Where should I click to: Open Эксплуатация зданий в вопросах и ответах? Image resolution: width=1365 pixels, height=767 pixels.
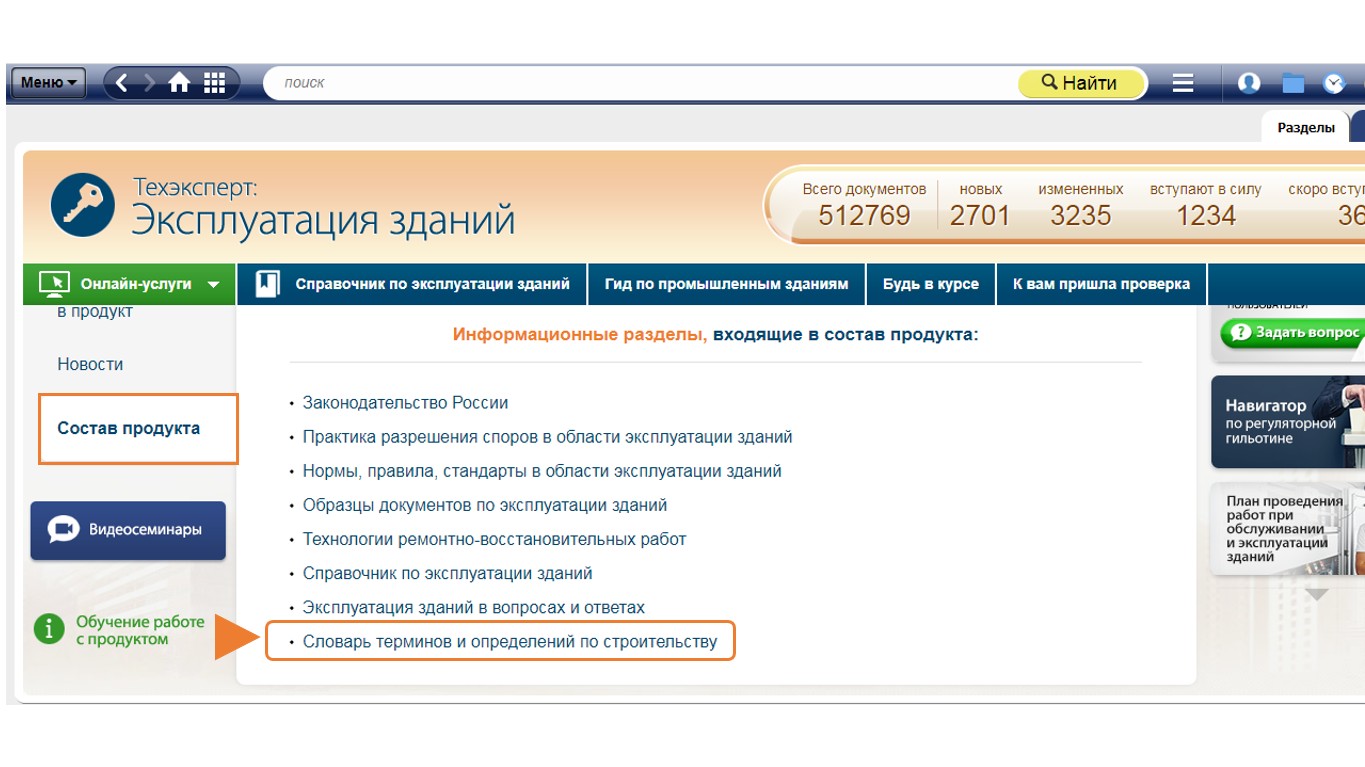click(473, 607)
